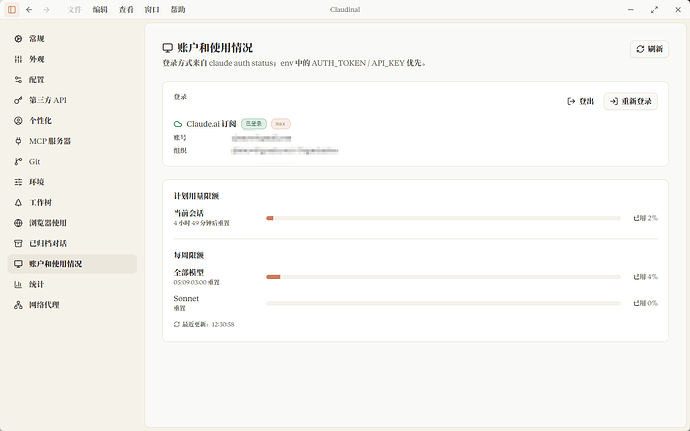Click the Sonnet usage progress bar
This screenshot has height=431, width=690.
443,303
